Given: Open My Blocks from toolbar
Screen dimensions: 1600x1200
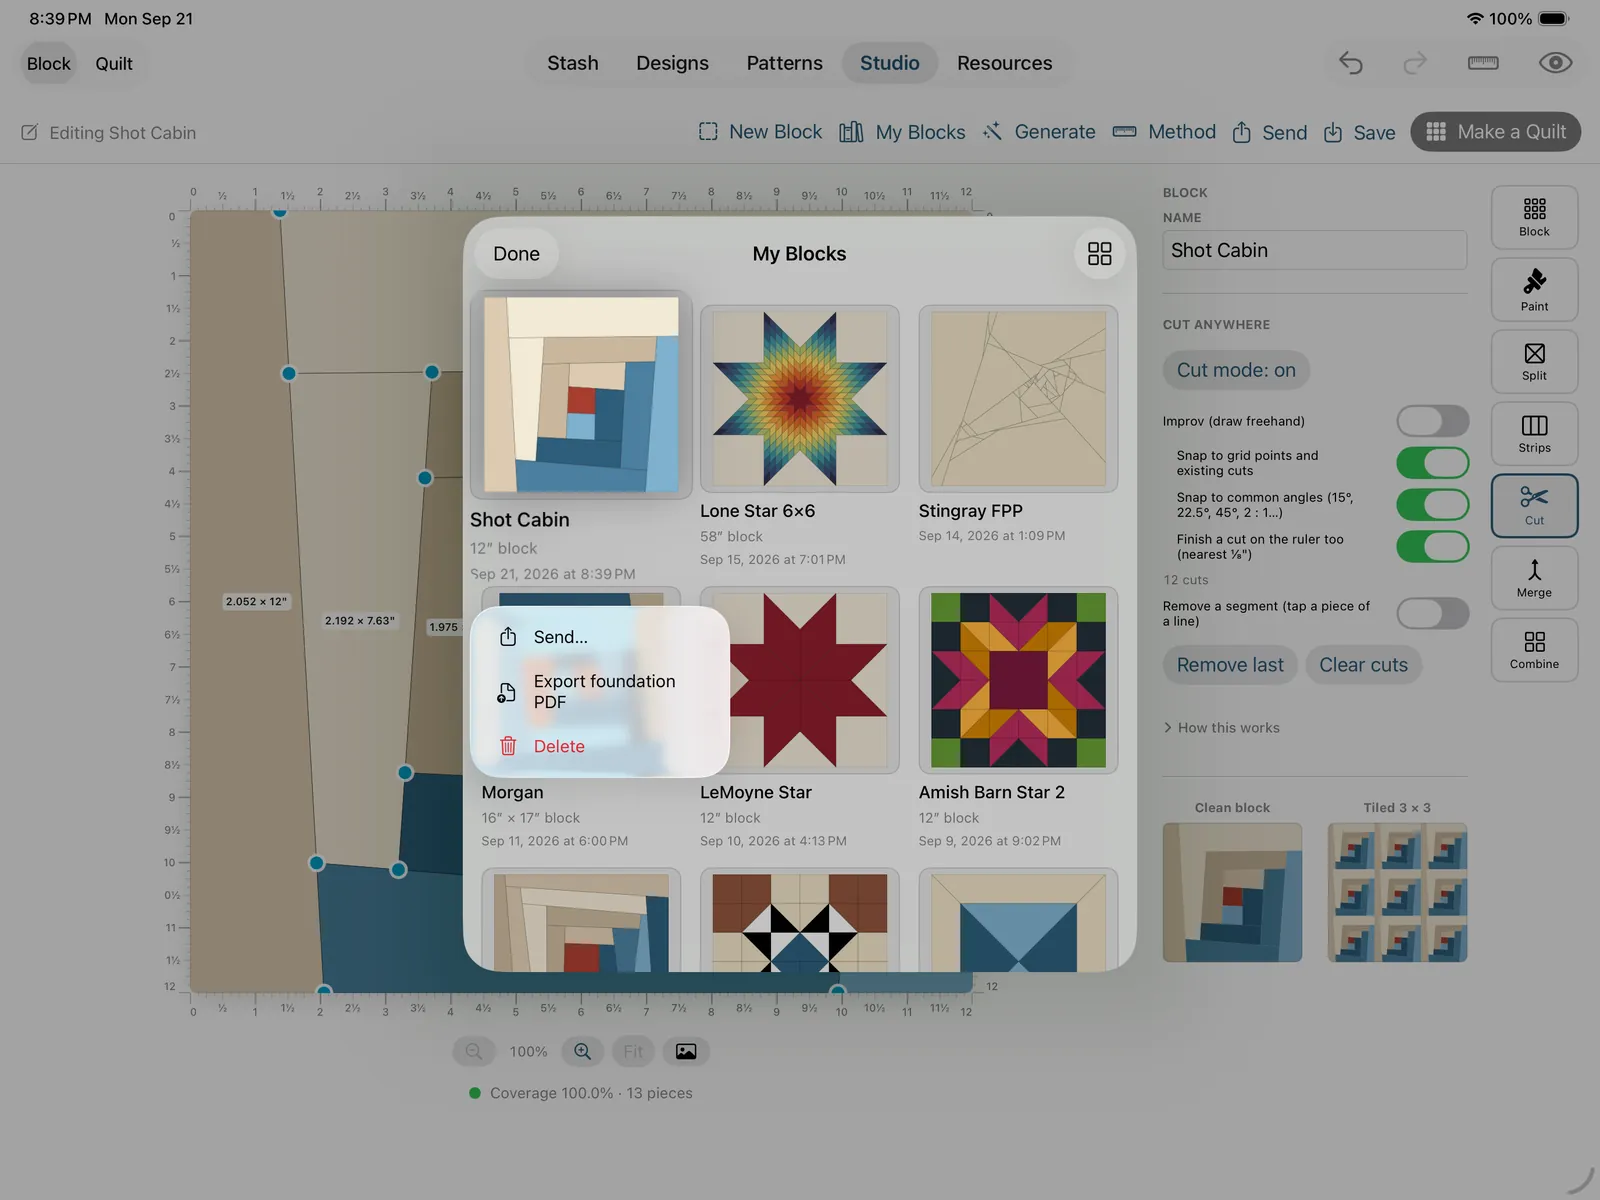Looking at the screenshot, I should 902,132.
